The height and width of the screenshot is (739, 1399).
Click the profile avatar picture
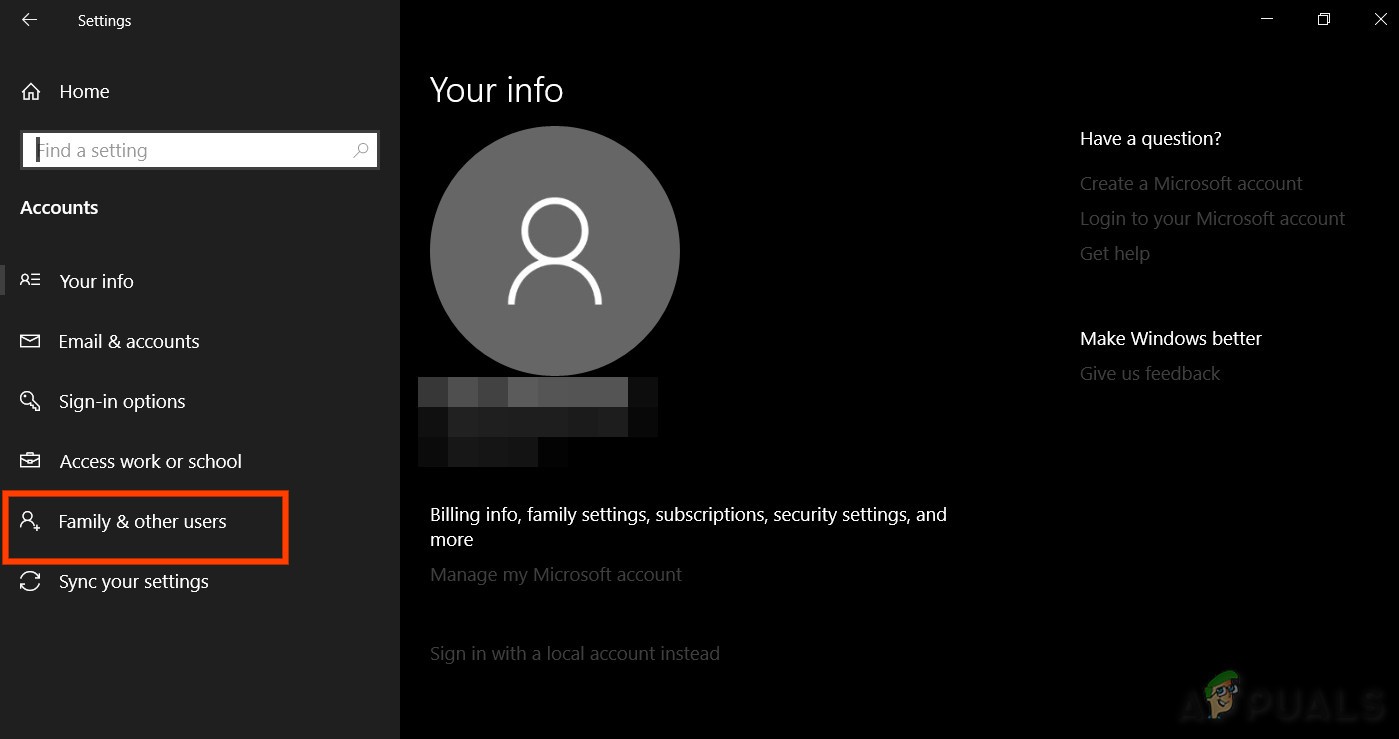click(x=555, y=251)
